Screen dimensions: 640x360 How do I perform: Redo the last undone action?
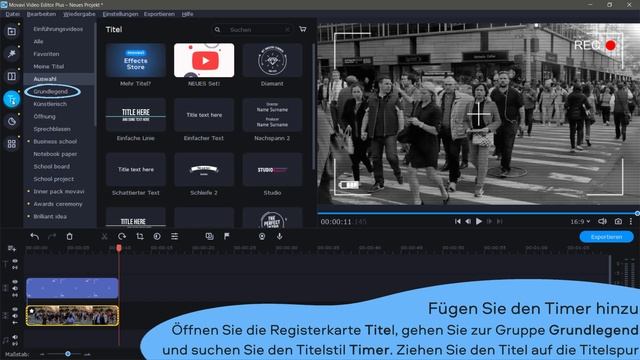(52, 236)
